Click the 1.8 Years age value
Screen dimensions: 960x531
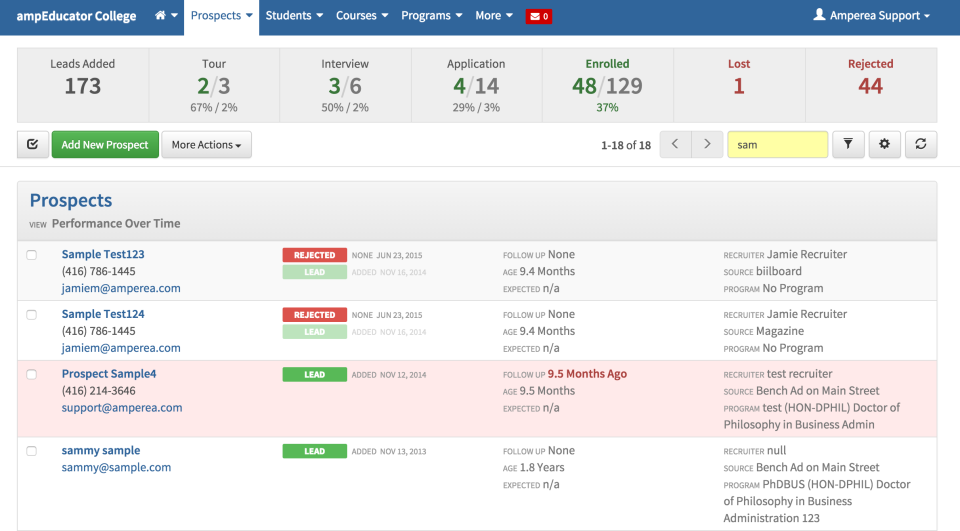(x=542, y=467)
